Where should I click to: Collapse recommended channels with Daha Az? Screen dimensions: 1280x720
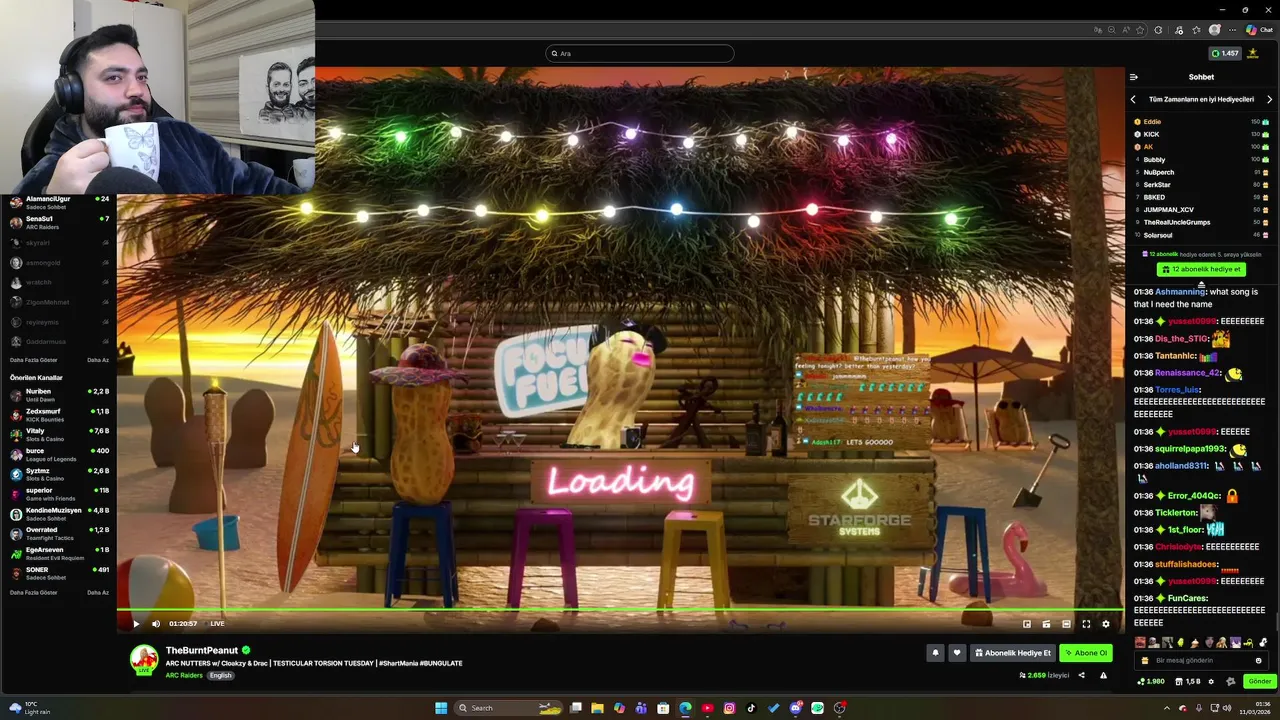tap(98, 592)
